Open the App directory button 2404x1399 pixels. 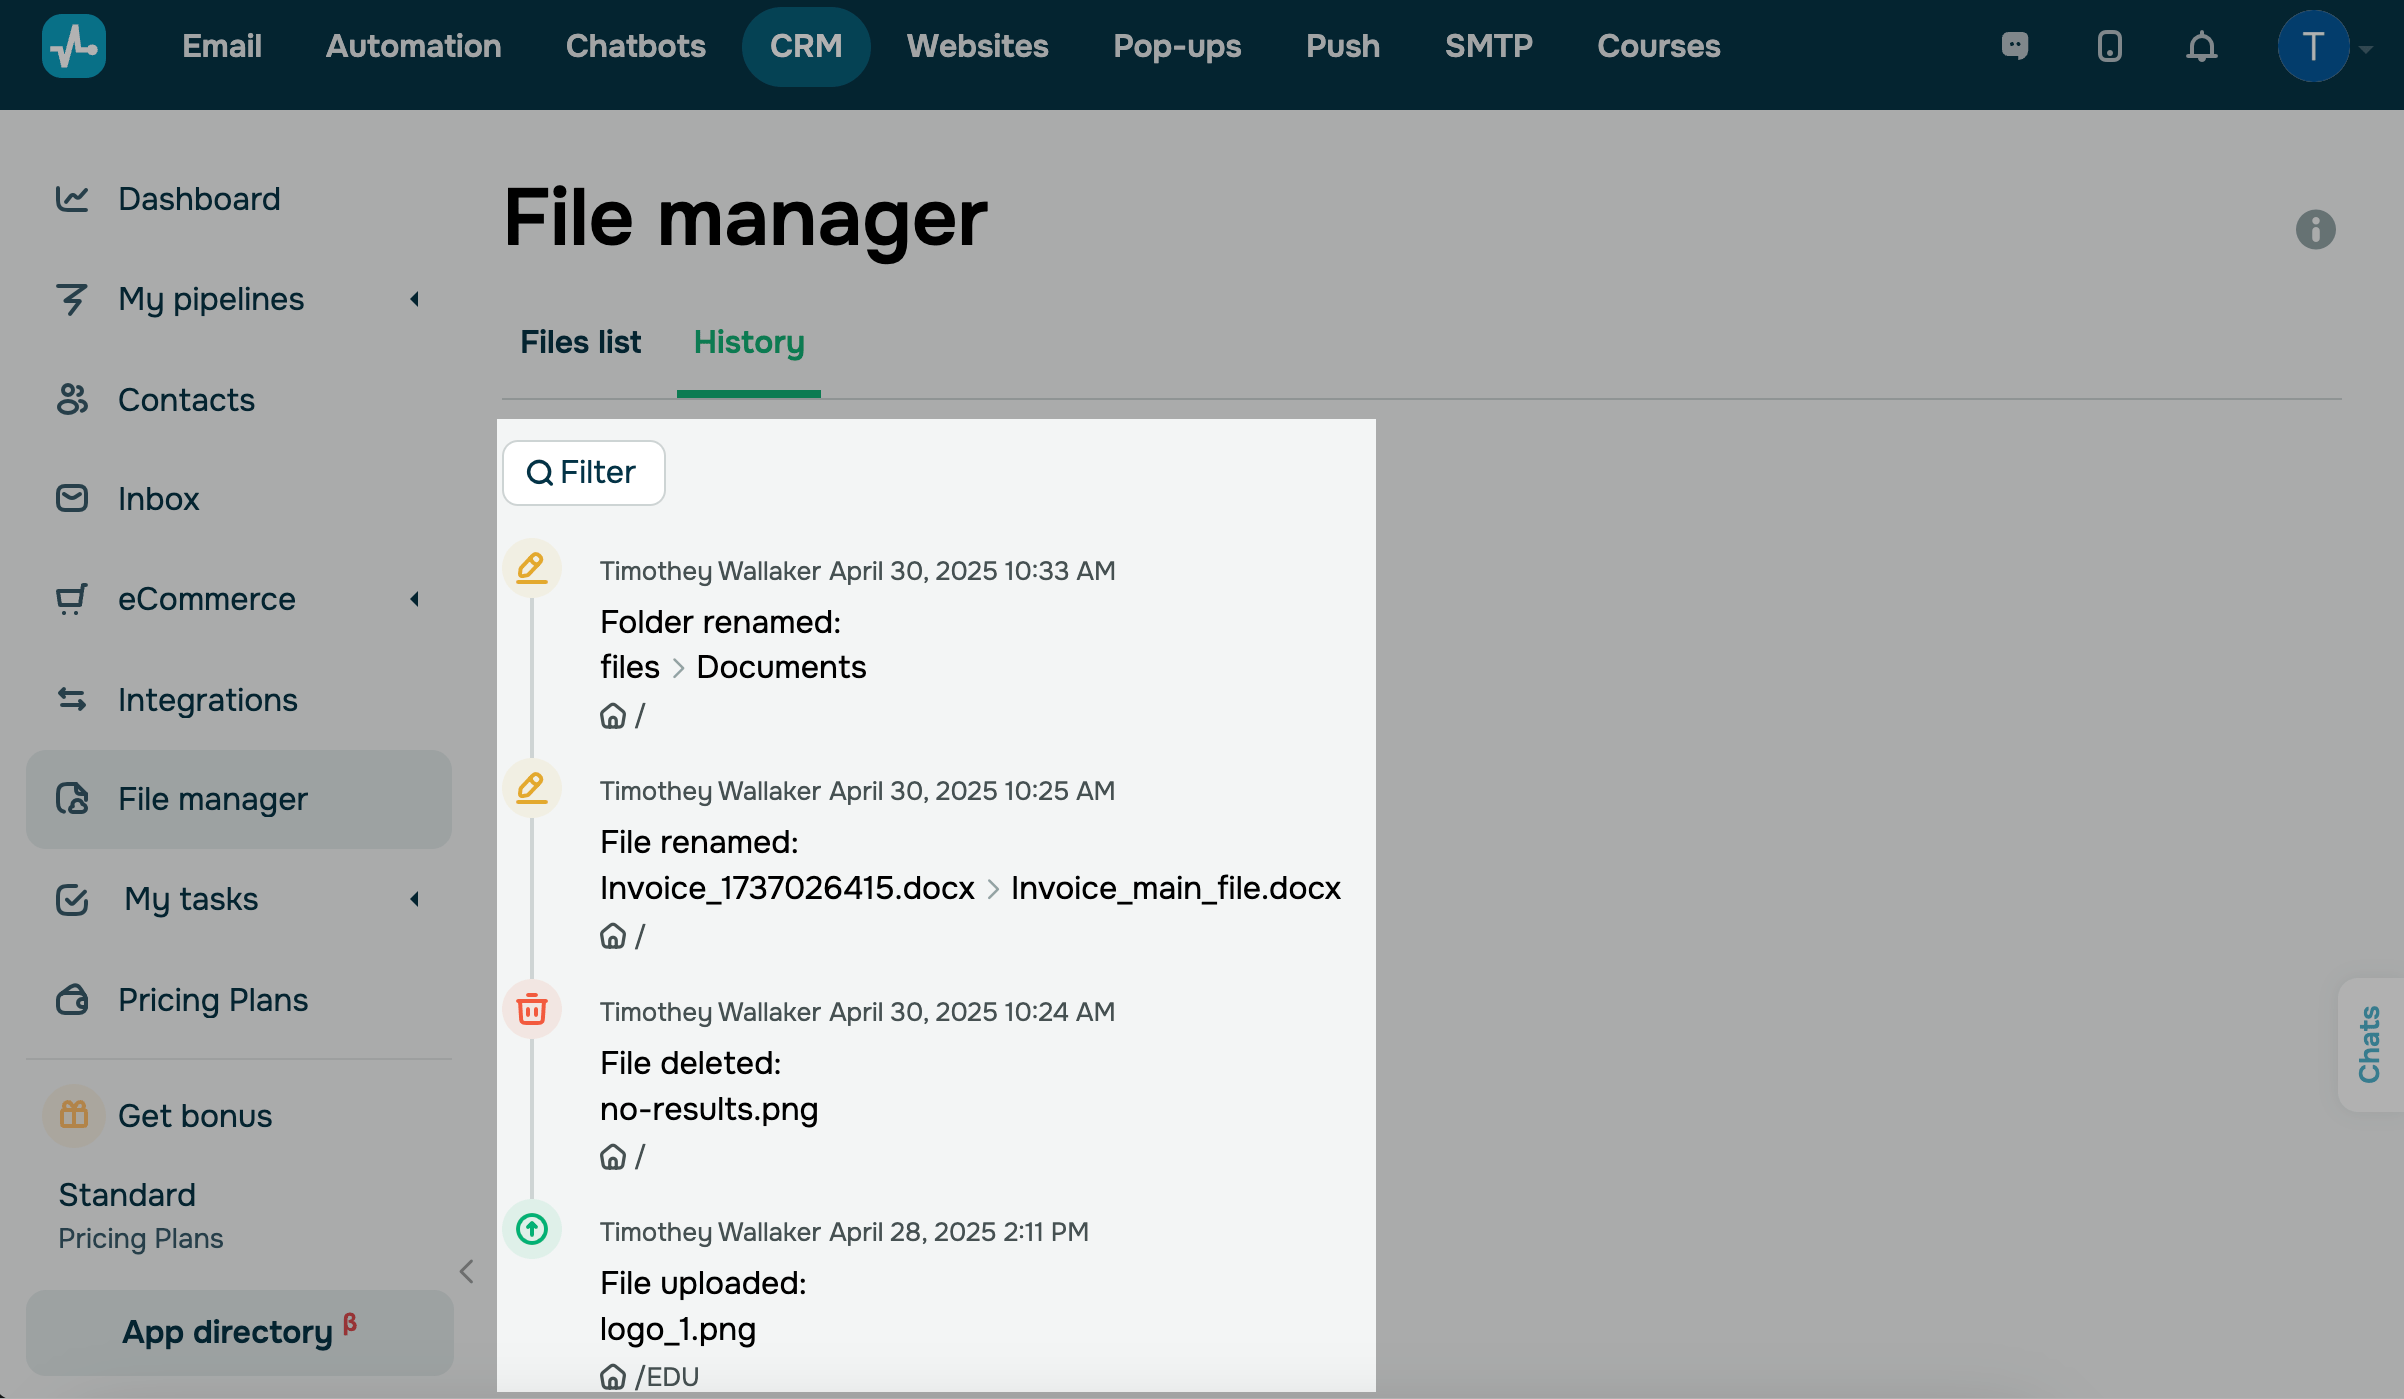239,1332
